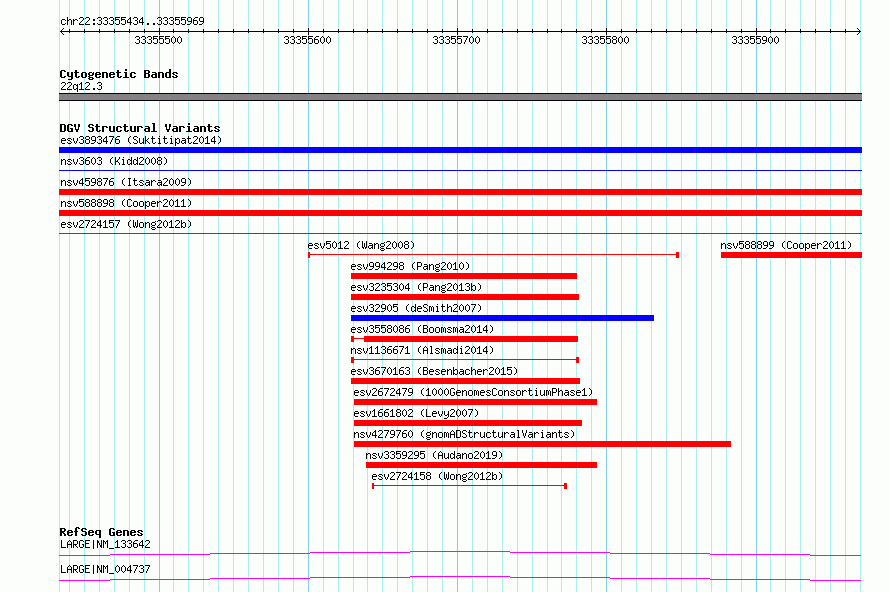This screenshot has height=592, width=890.
Task: Open the esv32905 (deSmith2007) label
Action: tap(416, 308)
